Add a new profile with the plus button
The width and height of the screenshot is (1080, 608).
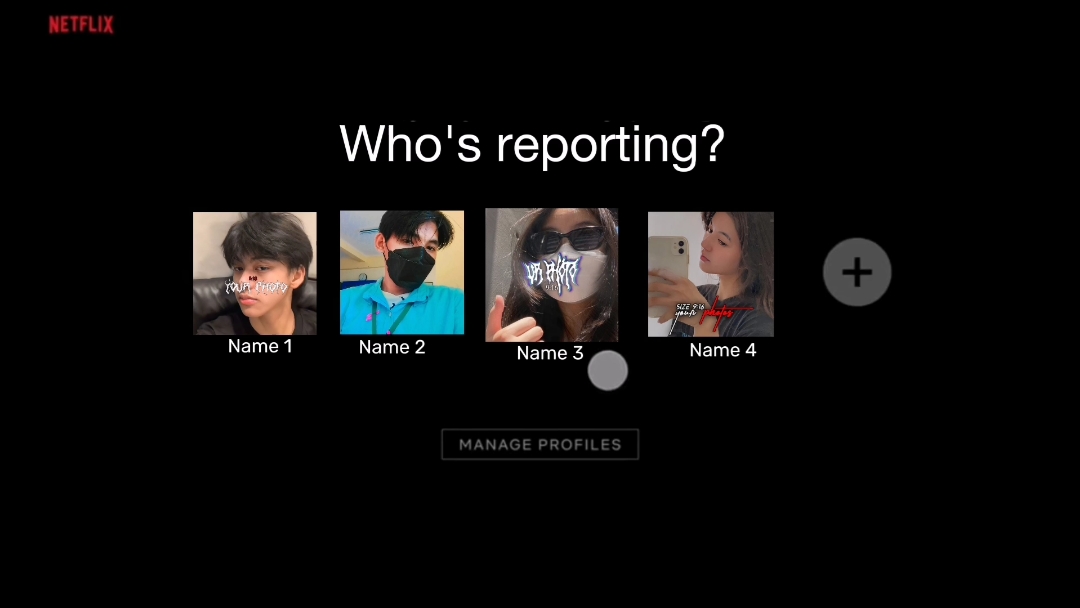point(857,272)
